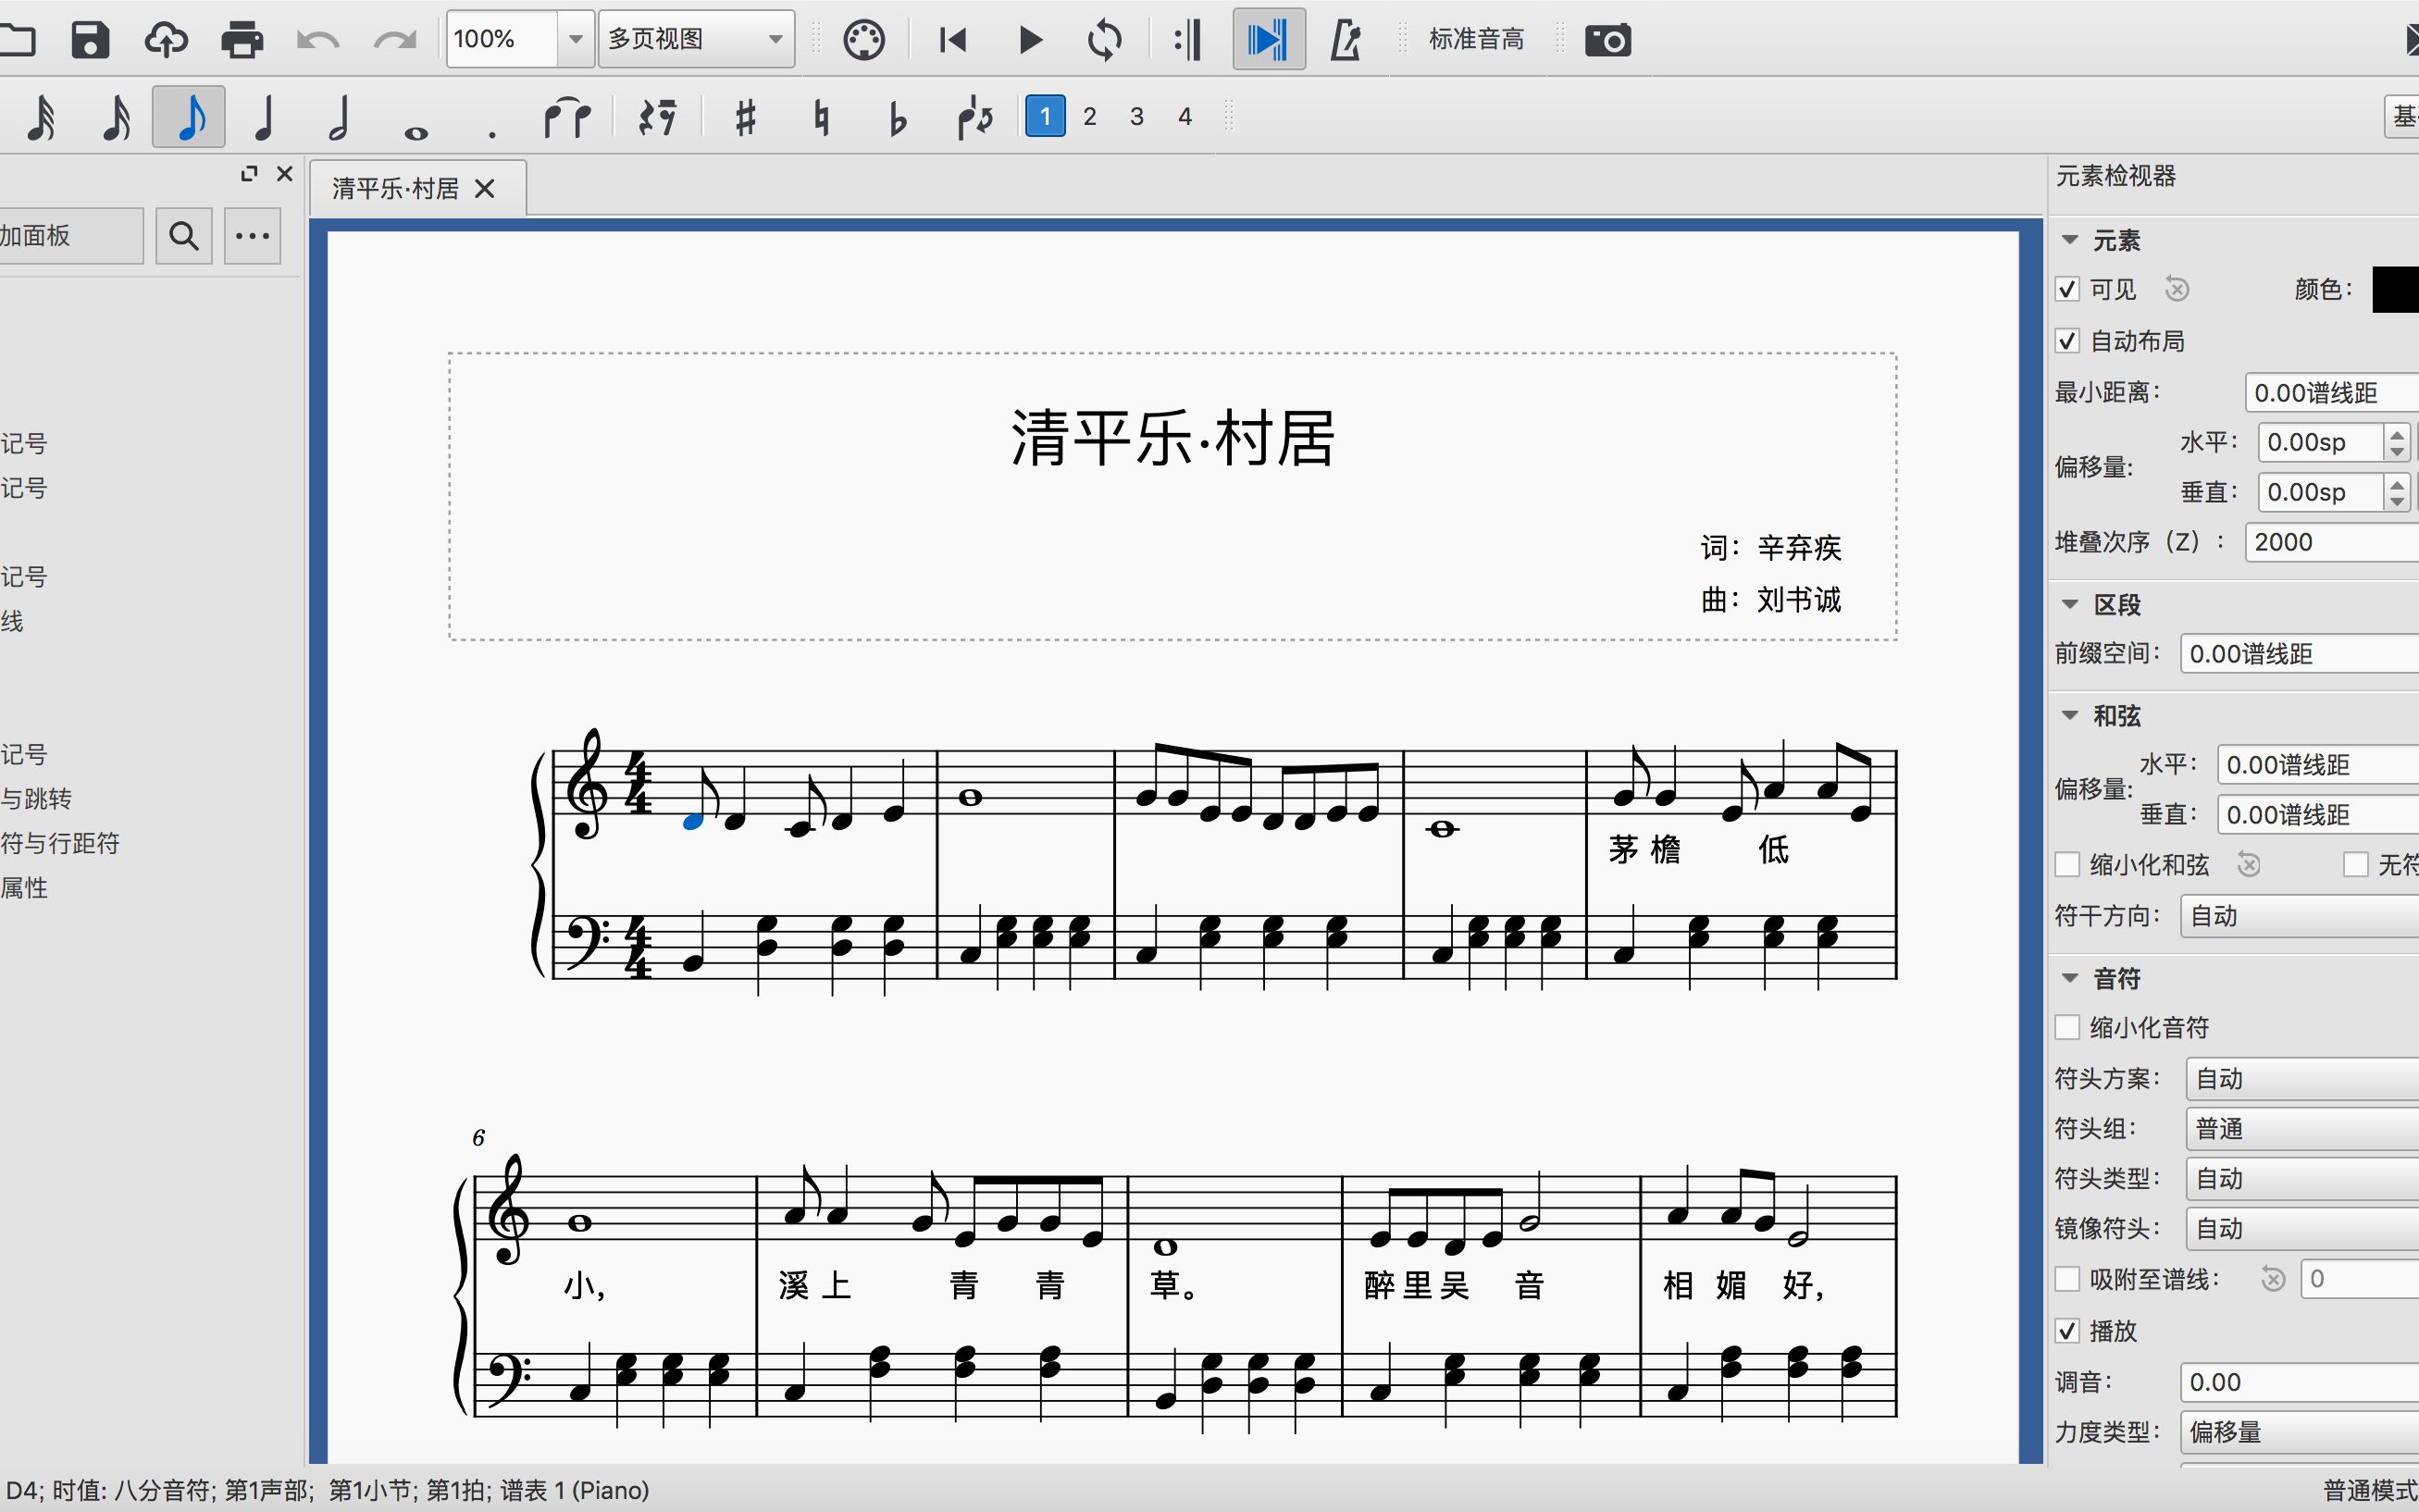Open 标准音高 menu option
Image resolution: width=2419 pixels, height=1512 pixels.
(1477, 37)
